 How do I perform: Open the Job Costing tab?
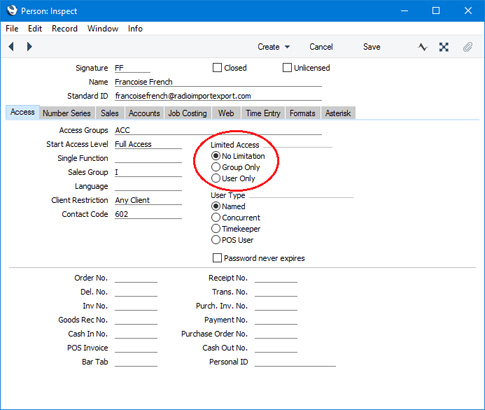[187, 113]
